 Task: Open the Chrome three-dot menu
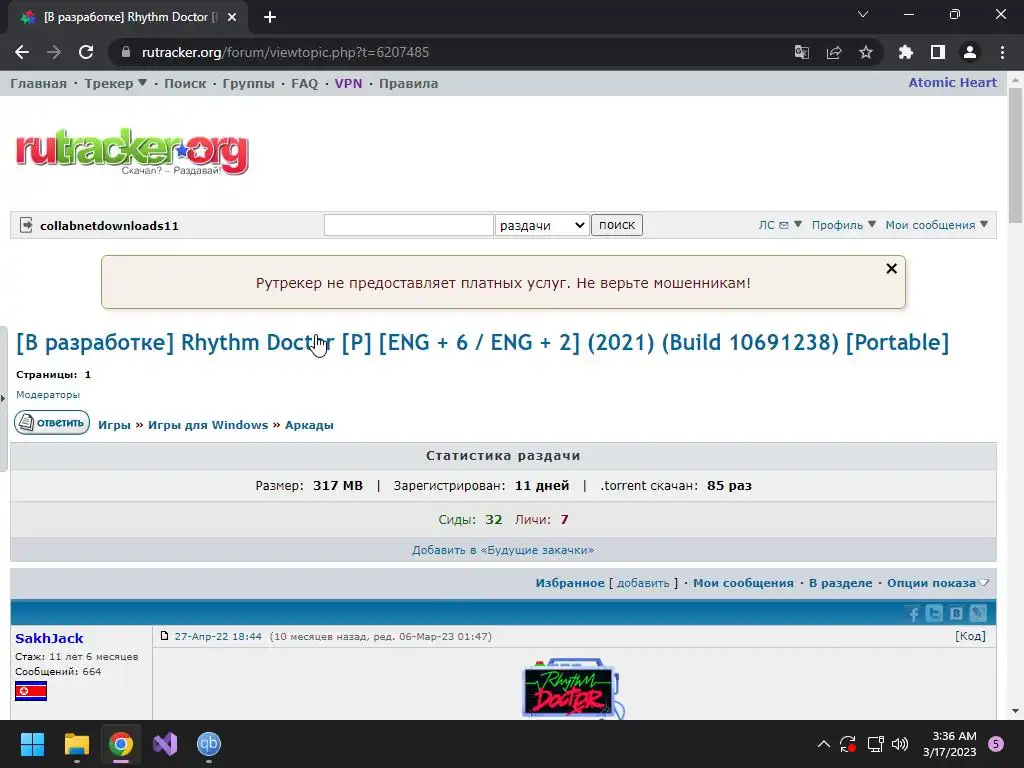pos(1002,52)
